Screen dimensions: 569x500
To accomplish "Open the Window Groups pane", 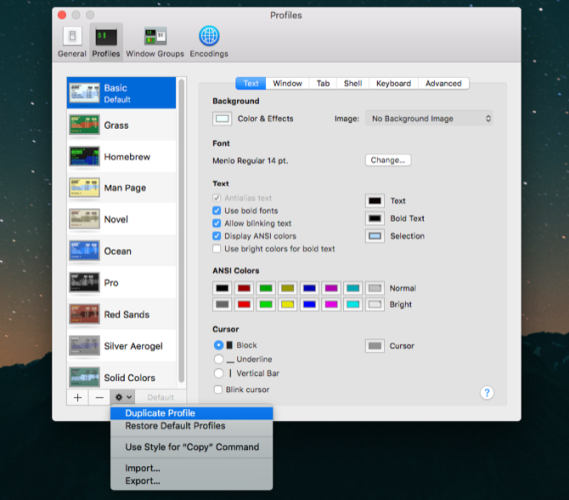I will [155, 42].
